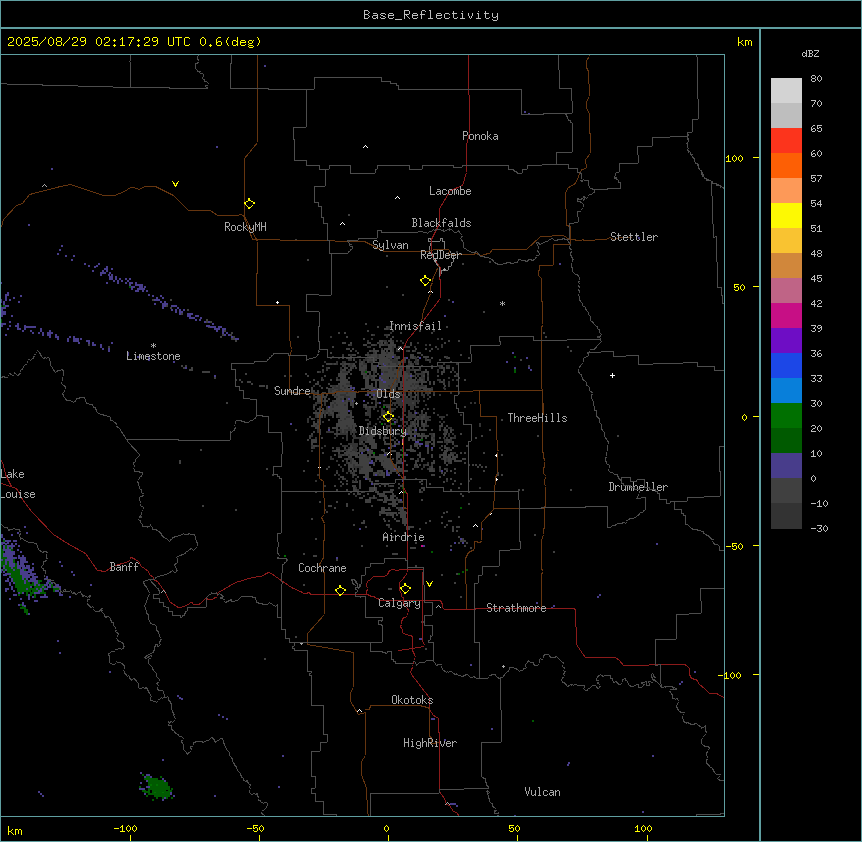The height and width of the screenshot is (842, 862).
Task: Pick the yellow 54-51 dBZ legend swatch
Action: click(786, 215)
